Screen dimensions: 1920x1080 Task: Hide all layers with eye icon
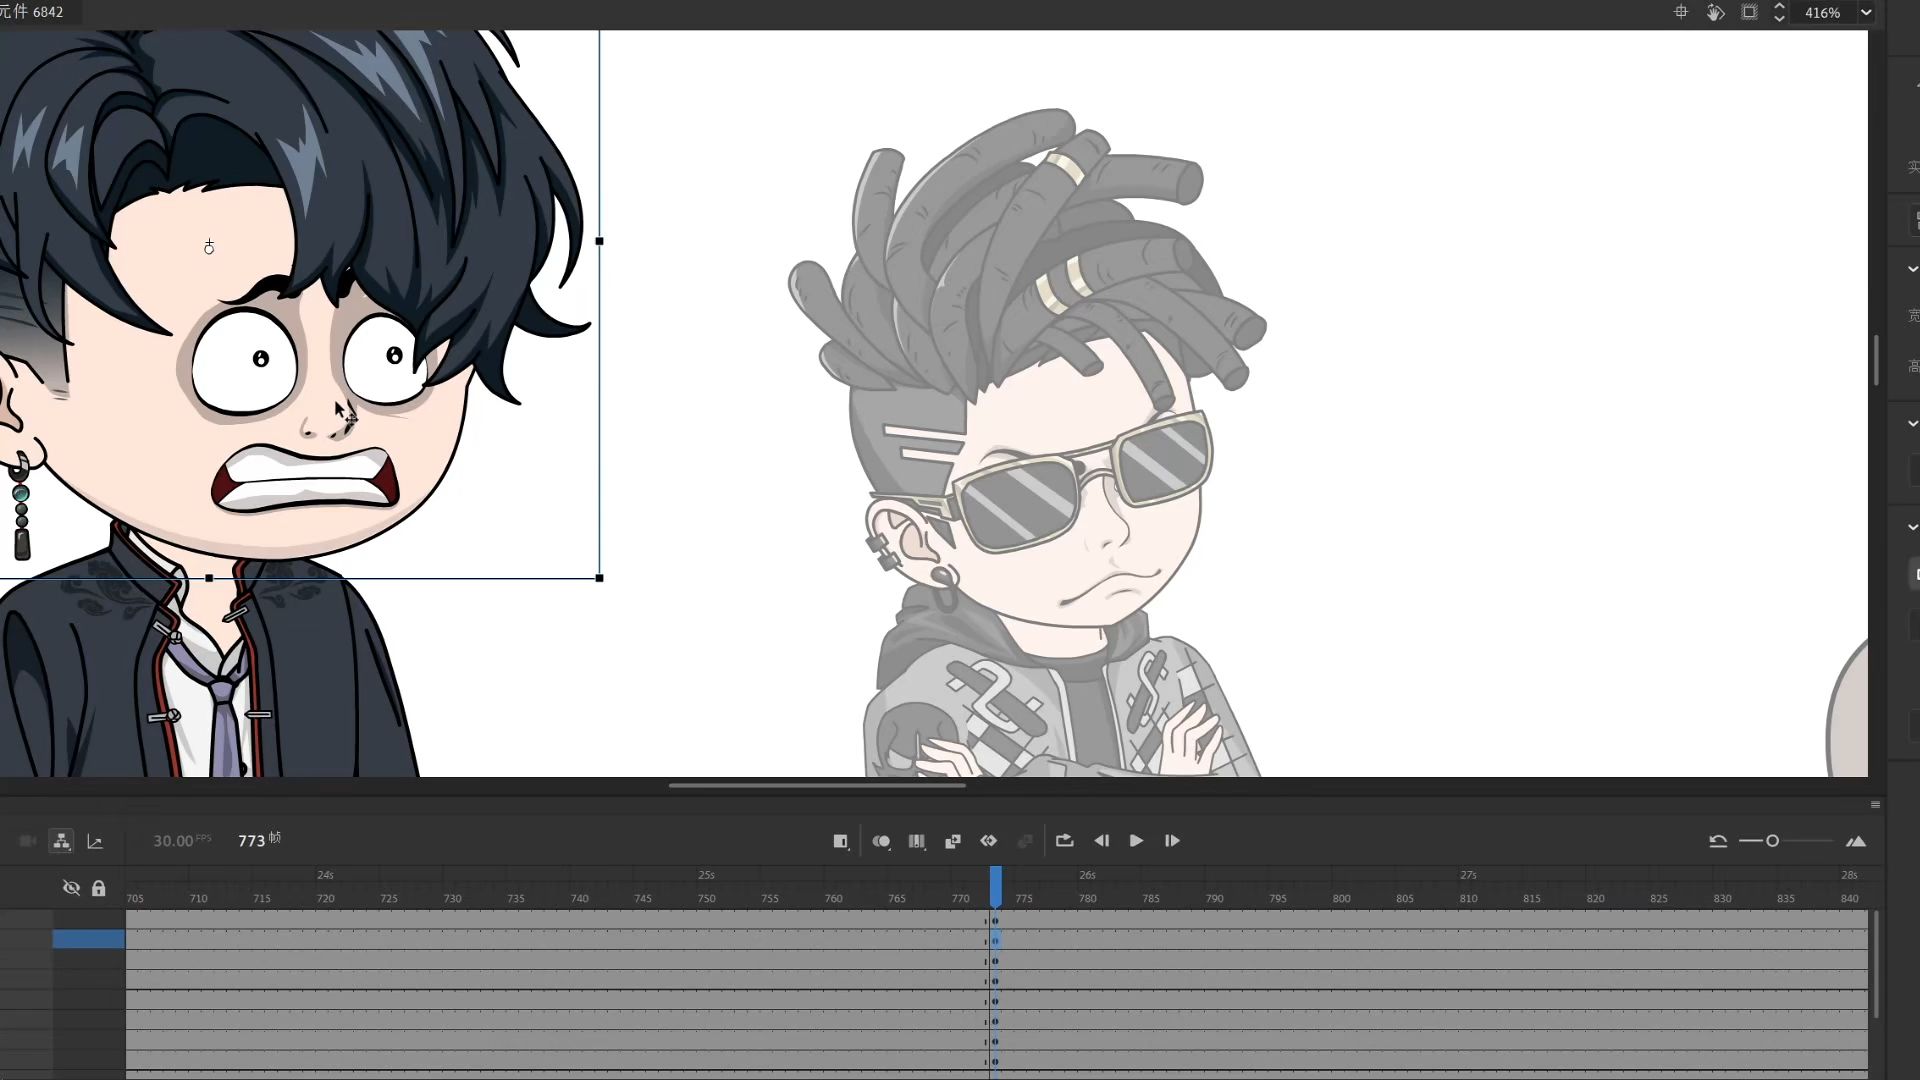click(x=71, y=888)
